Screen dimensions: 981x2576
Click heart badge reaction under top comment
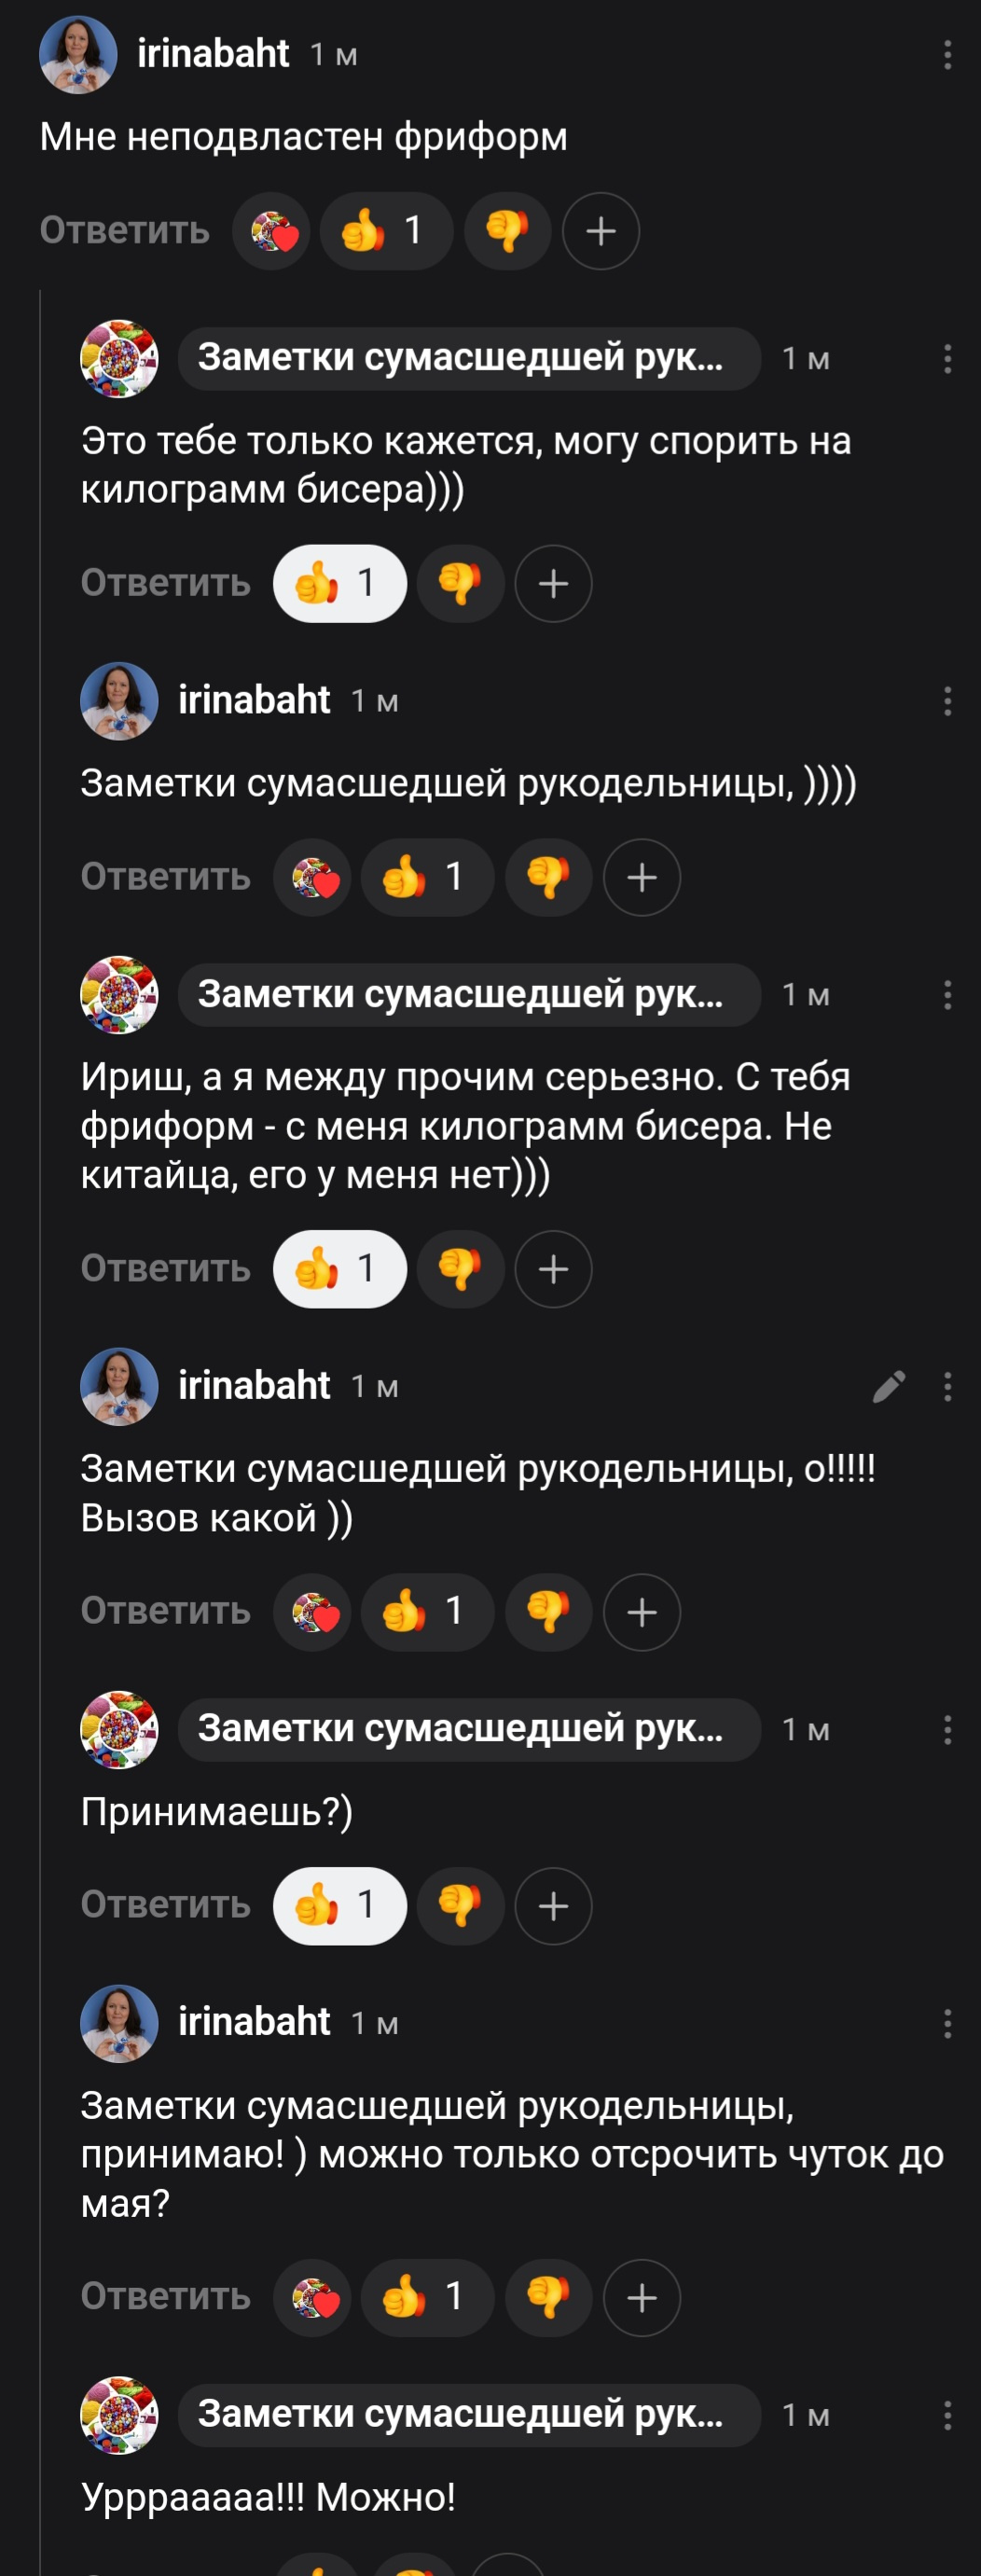272,231
